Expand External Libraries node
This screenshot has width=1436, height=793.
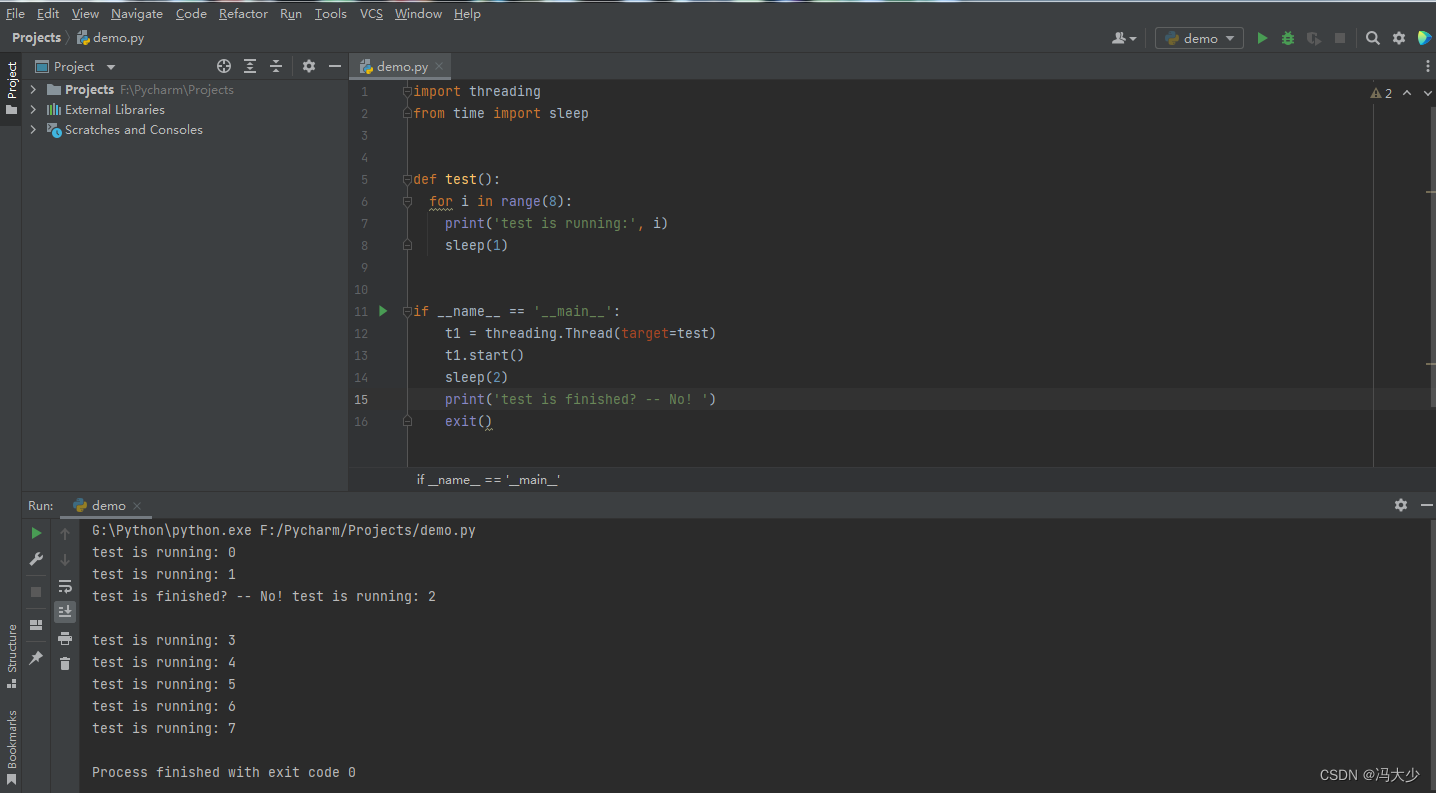(x=33, y=109)
